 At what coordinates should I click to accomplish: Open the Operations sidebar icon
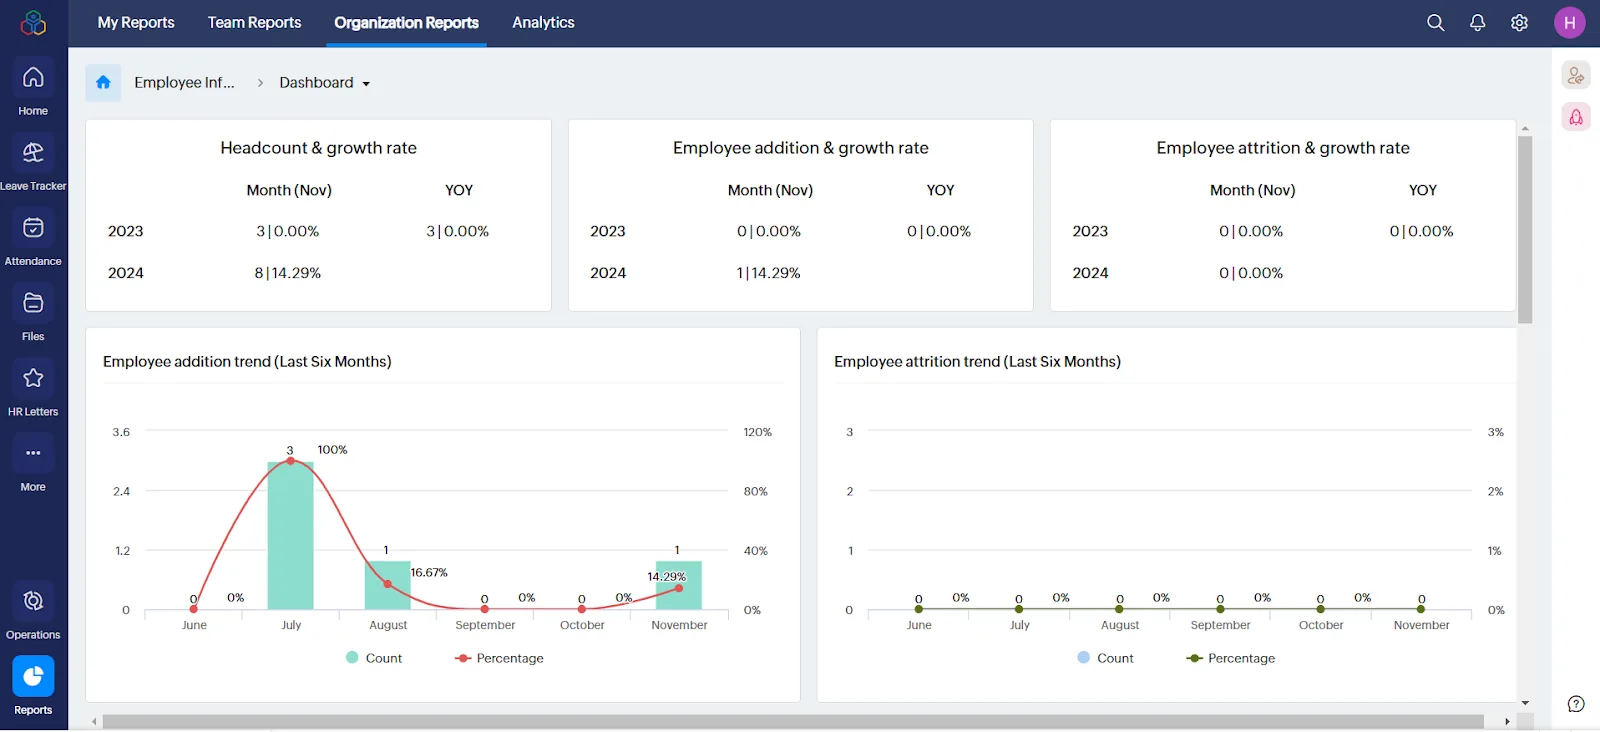pos(33,601)
